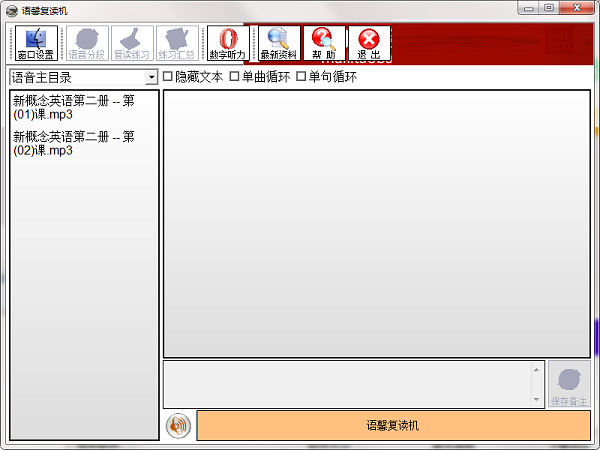Launch the 数字听力 number listening tool

(x=228, y=44)
